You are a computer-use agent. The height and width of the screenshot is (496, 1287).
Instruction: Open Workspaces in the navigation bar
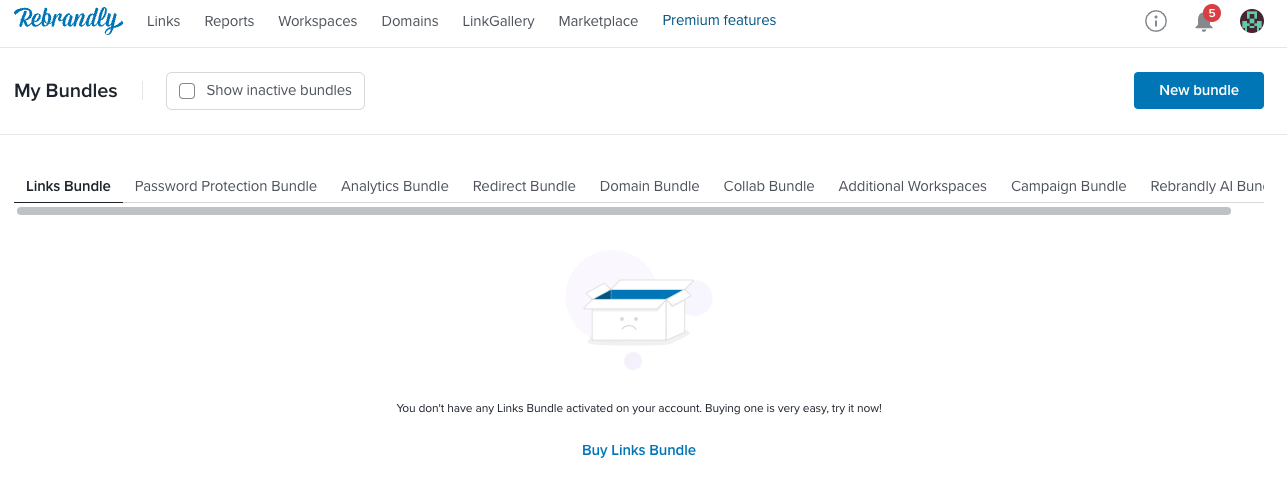[318, 21]
